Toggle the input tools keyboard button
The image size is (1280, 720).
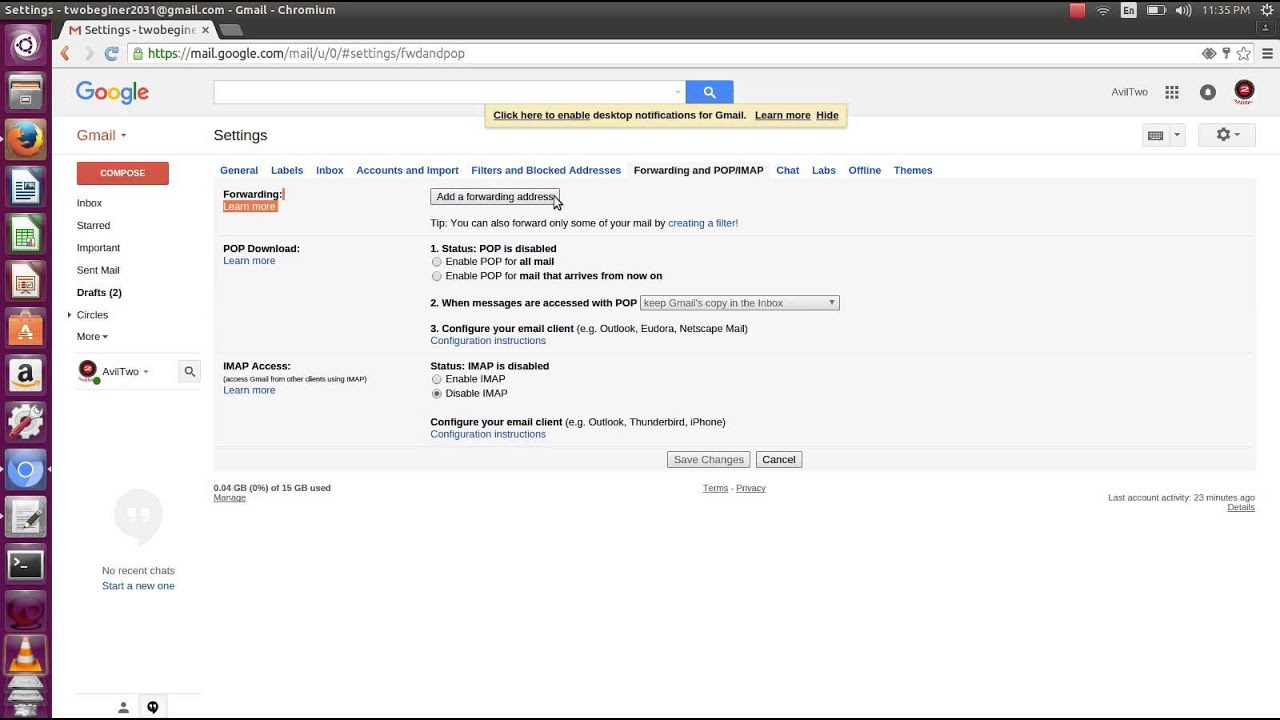pos(1156,135)
